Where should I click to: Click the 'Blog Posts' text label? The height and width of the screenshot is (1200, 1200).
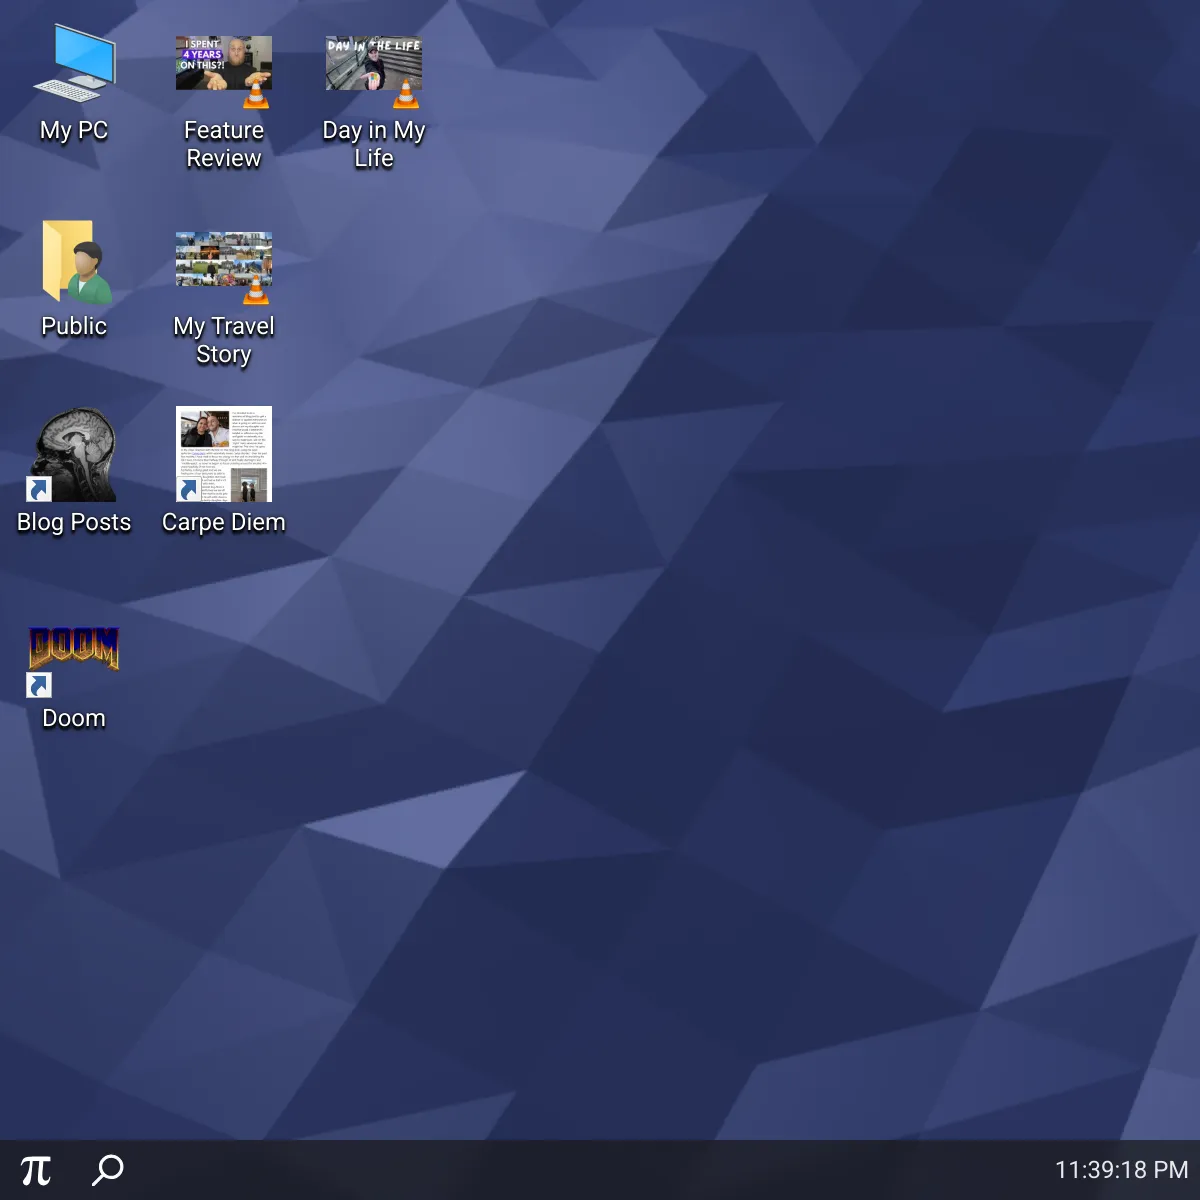click(x=74, y=522)
